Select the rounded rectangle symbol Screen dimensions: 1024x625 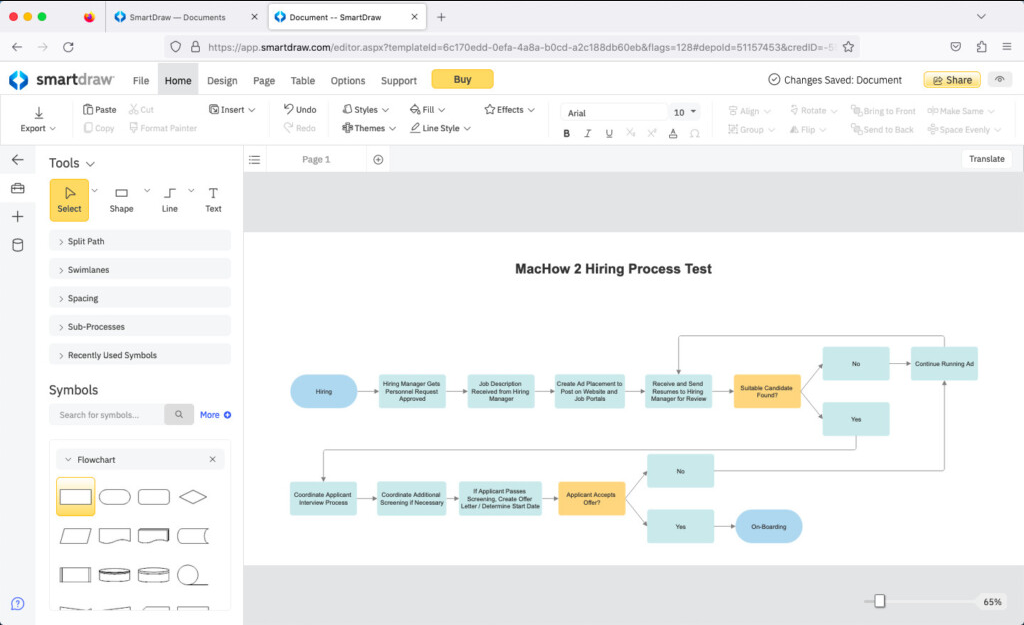point(154,497)
